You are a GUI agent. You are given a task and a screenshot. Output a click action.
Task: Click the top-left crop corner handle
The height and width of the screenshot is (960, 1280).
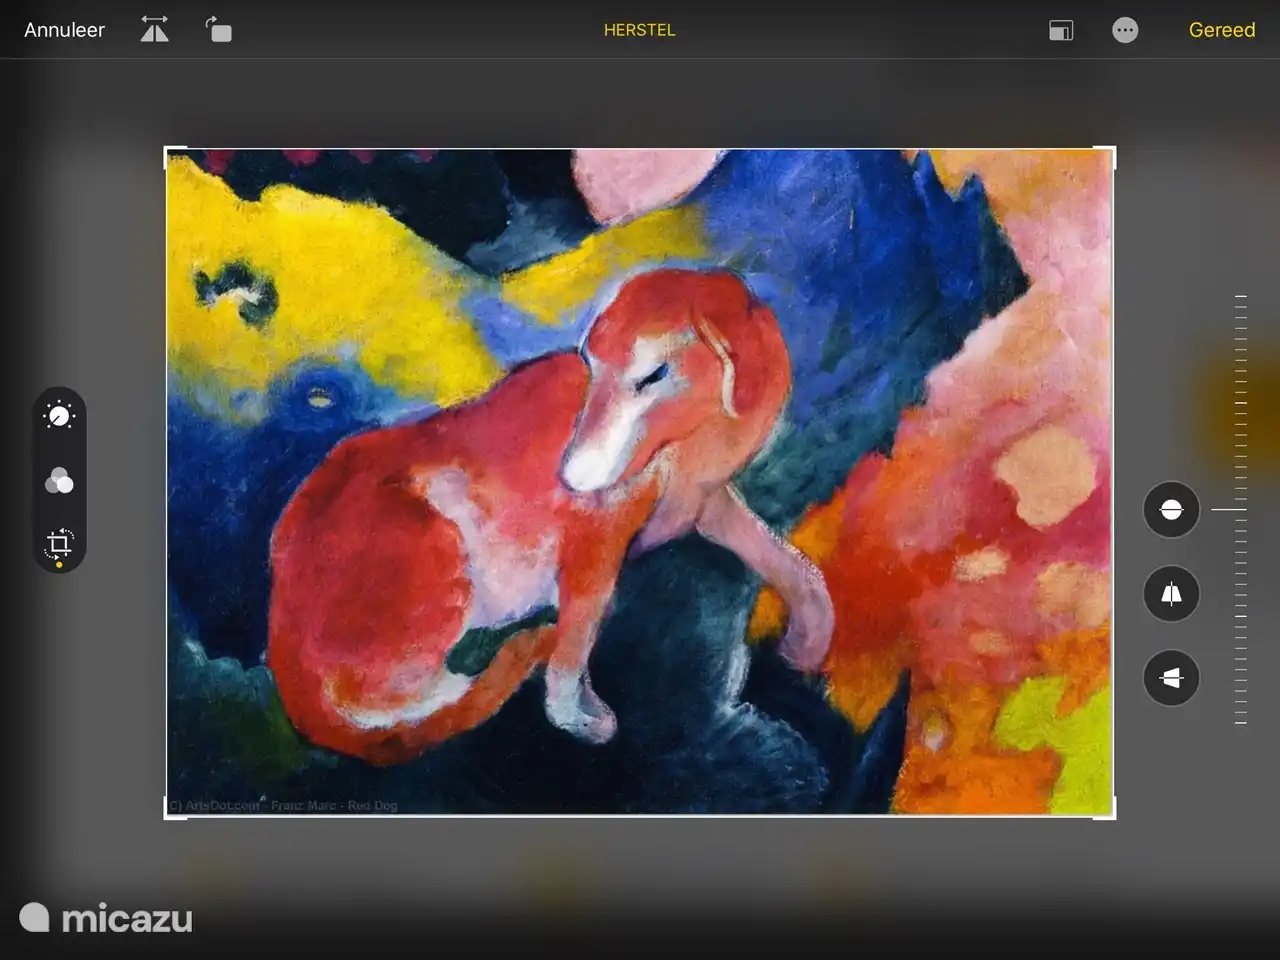[167, 150]
